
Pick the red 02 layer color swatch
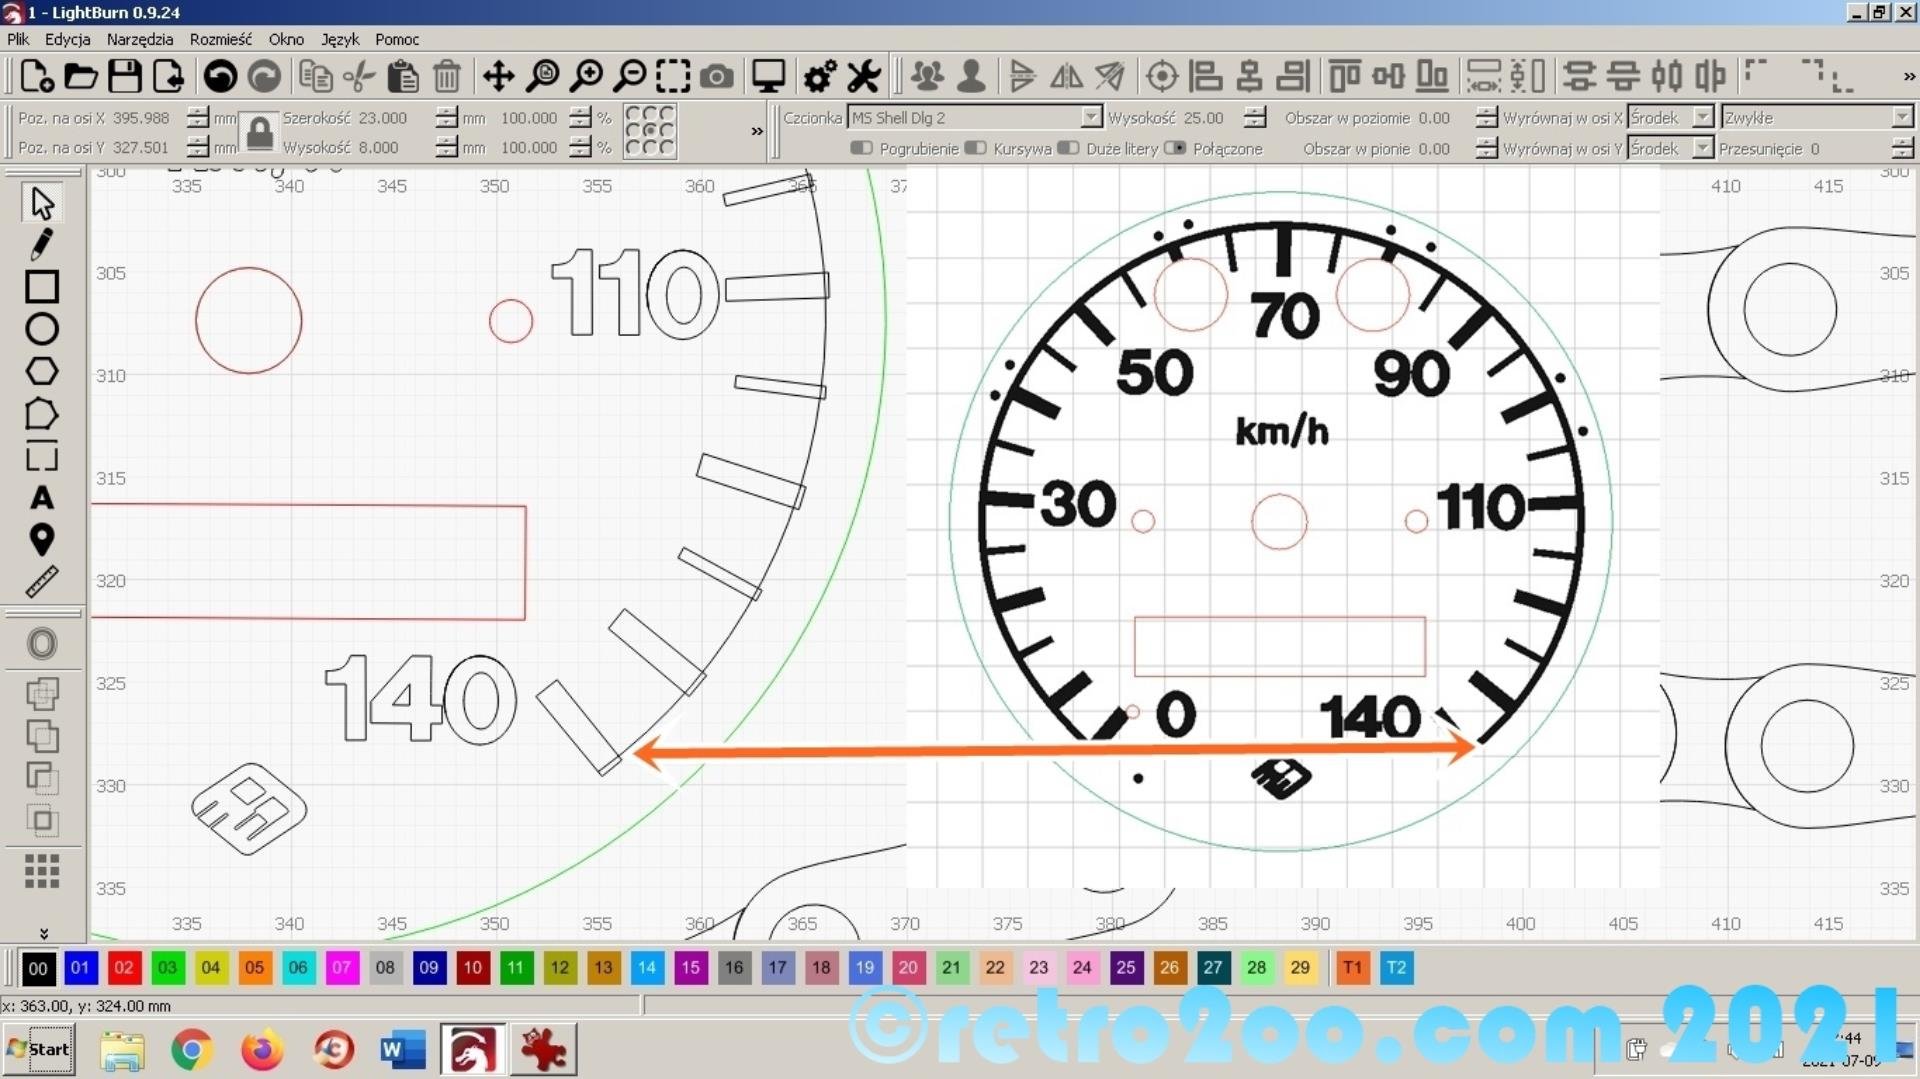pos(123,967)
